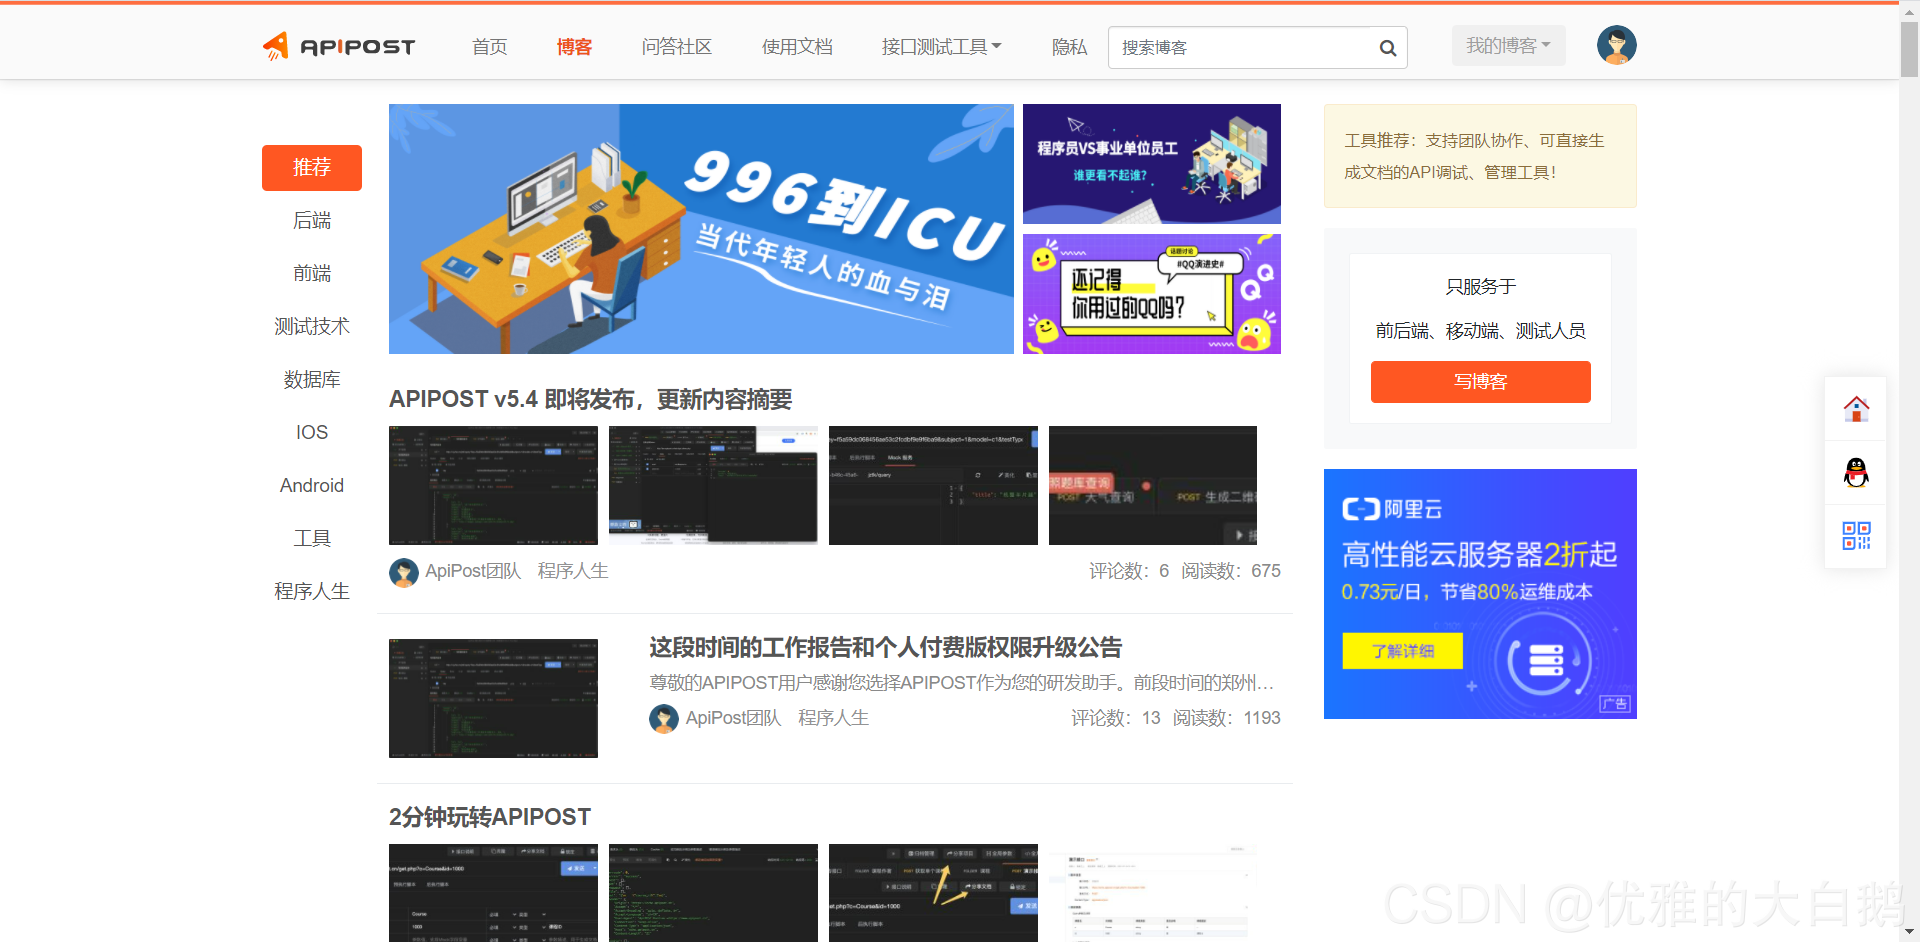Open third thumbnail of 2分钟玩转APIPOST
The width and height of the screenshot is (1920, 942).
coord(933,893)
